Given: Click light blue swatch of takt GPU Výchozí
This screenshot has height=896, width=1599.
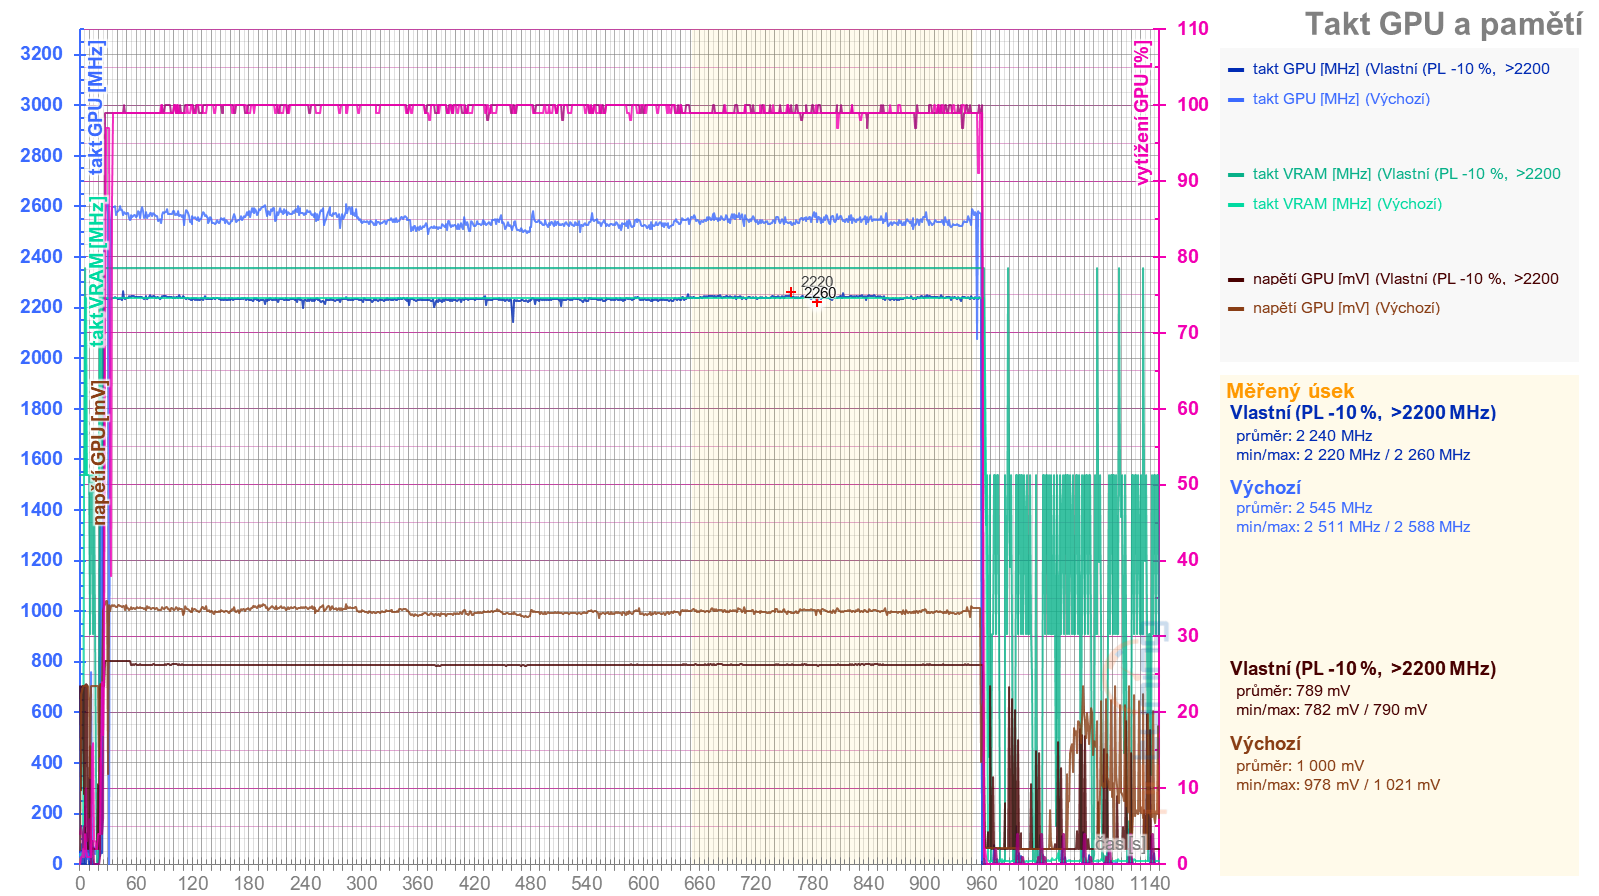Looking at the screenshot, I should (1235, 100).
